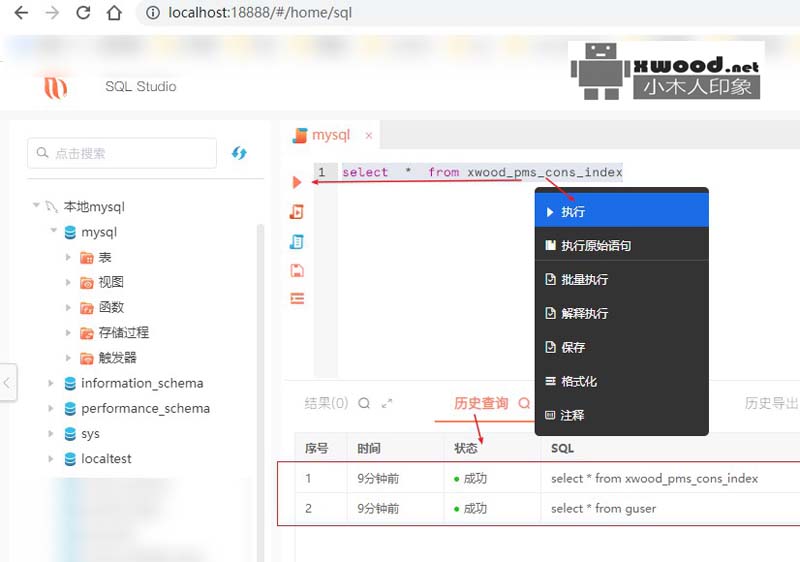The image size is (800, 562).
Task: Choose 批量执行 in the context menu
Action: (x=621, y=279)
